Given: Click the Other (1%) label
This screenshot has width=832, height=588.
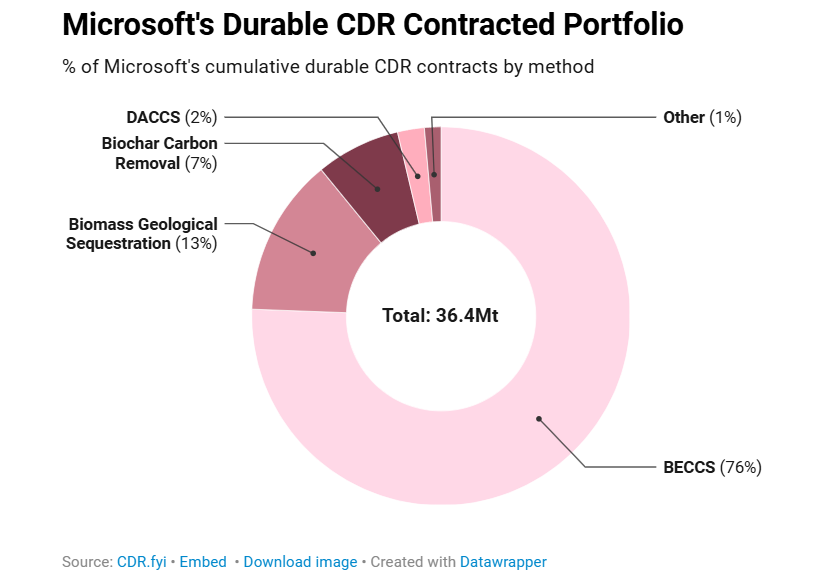Looking at the screenshot, I should pyautogui.click(x=701, y=117).
